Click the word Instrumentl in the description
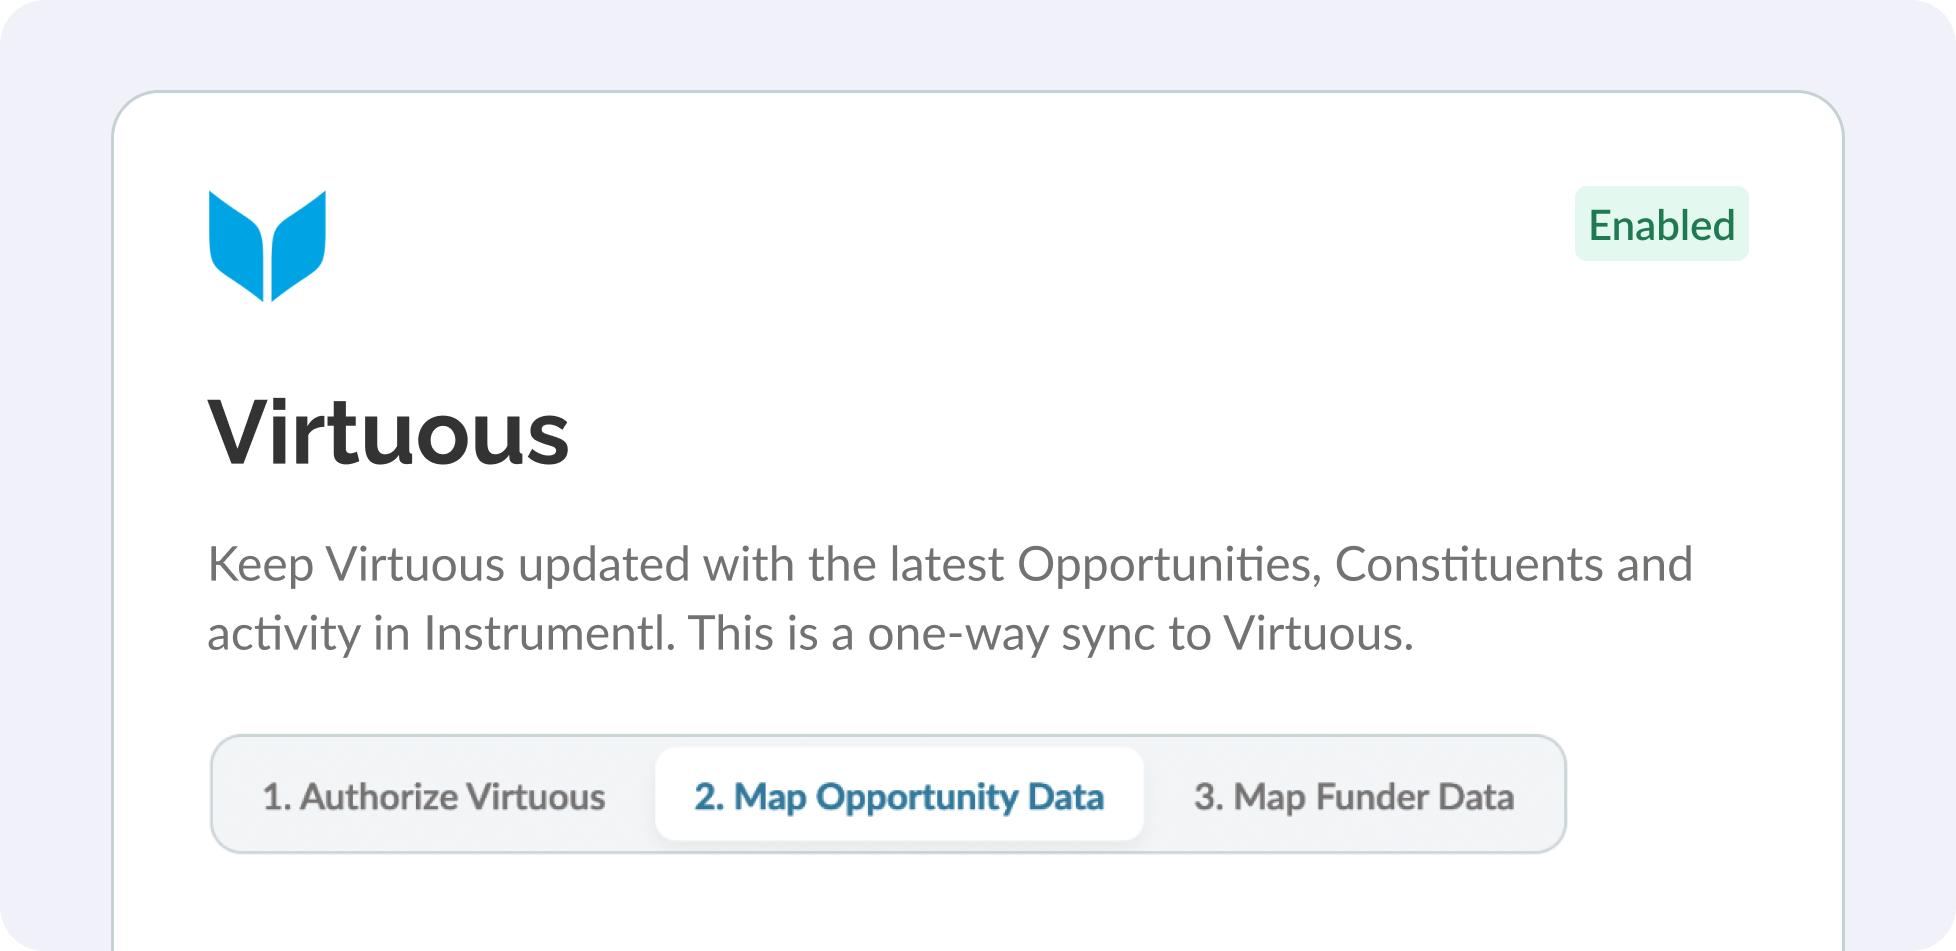This screenshot has width=1956, height=951. 544,634
